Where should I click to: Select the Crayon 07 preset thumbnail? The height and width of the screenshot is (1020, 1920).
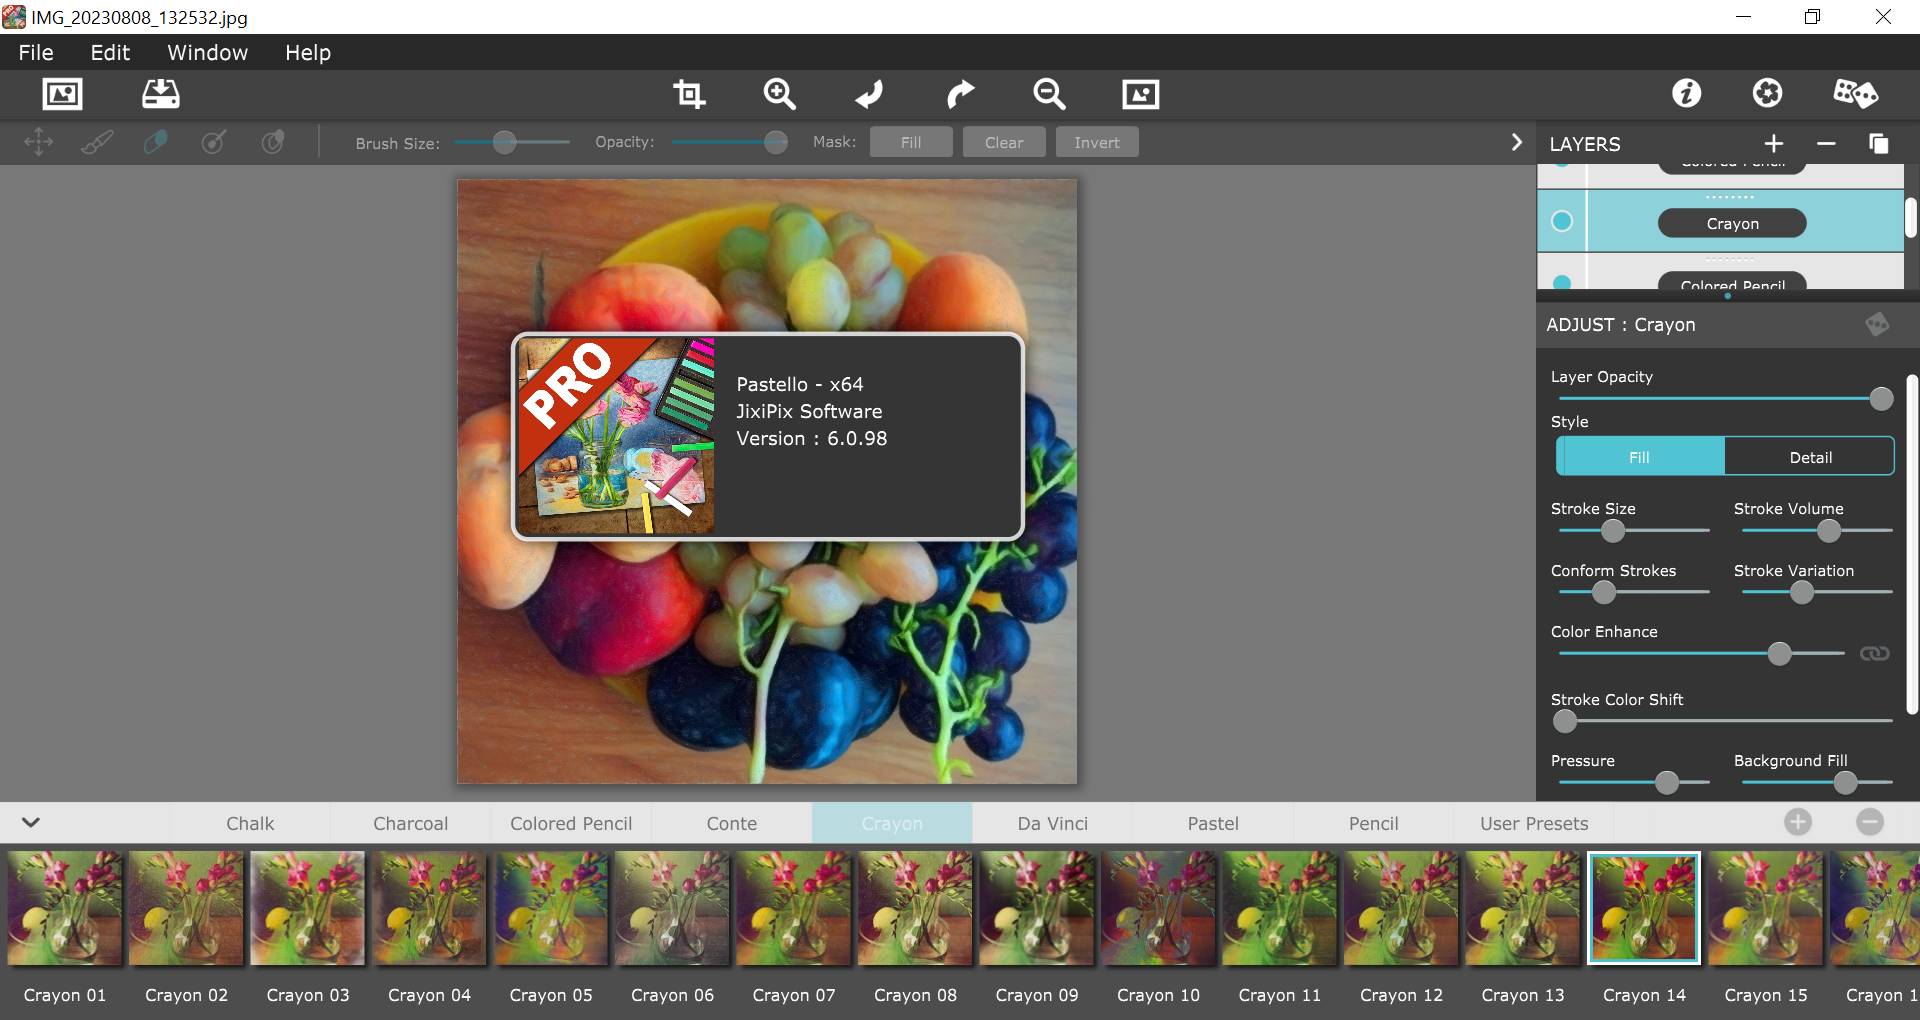794,908
